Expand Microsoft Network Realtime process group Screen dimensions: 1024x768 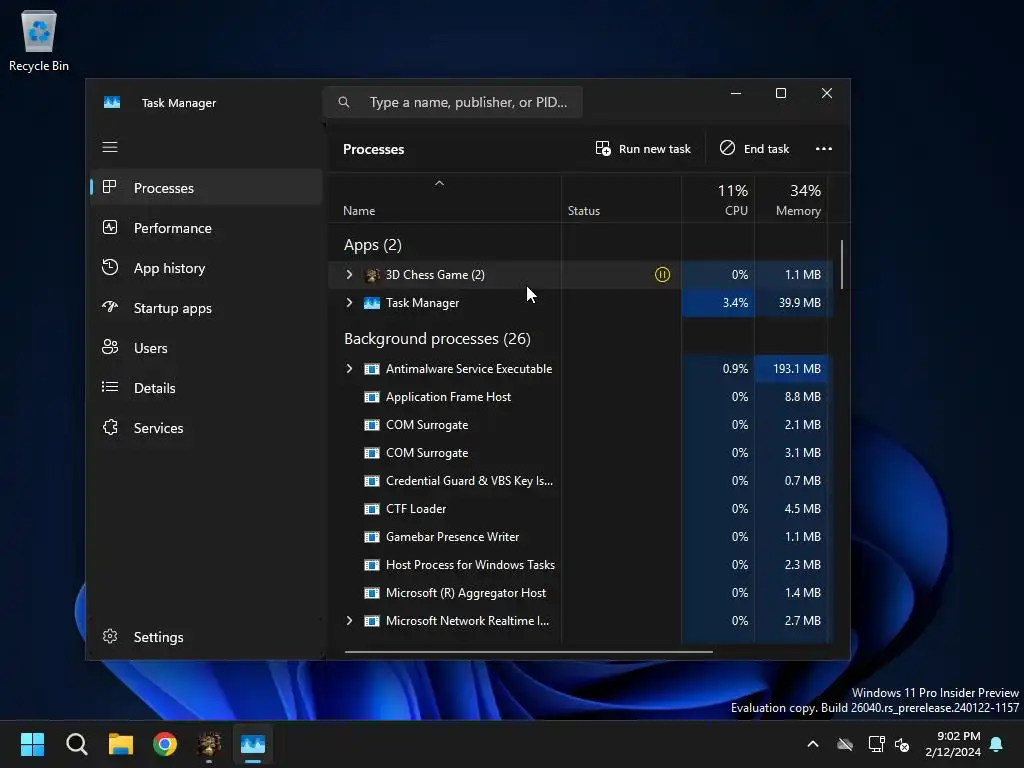click(349, 621)
